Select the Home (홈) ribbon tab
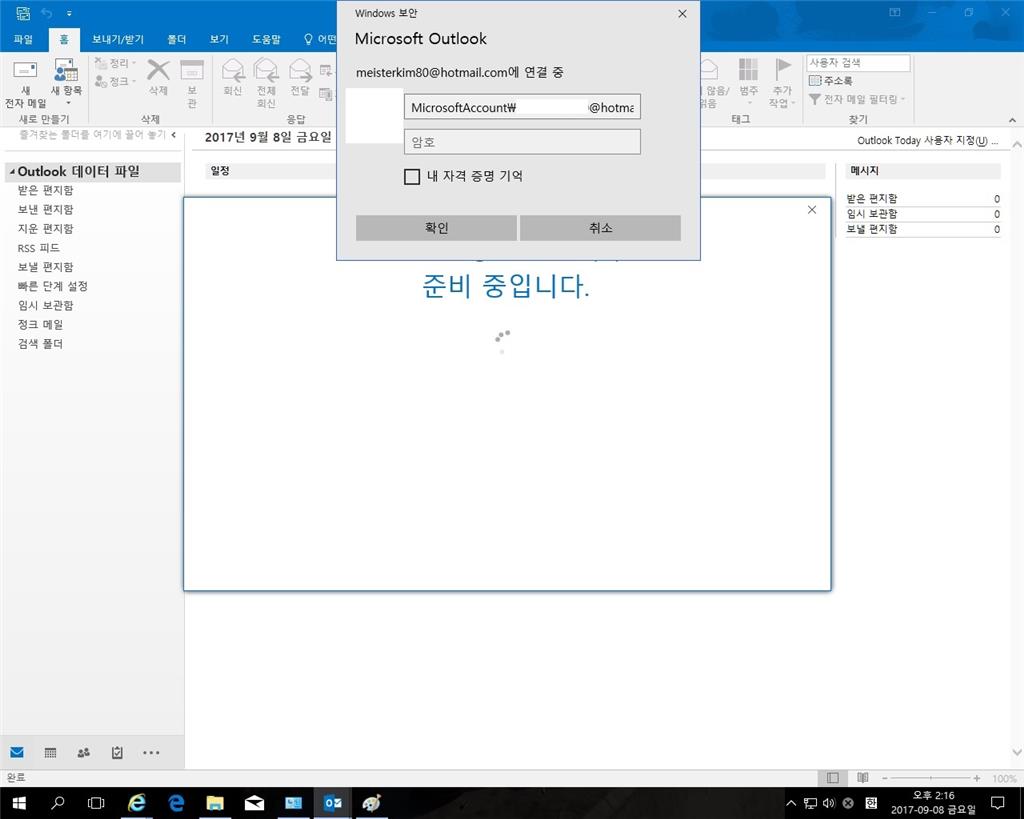Viewport: 1024px width, 819px height. [x=64, y=39]
